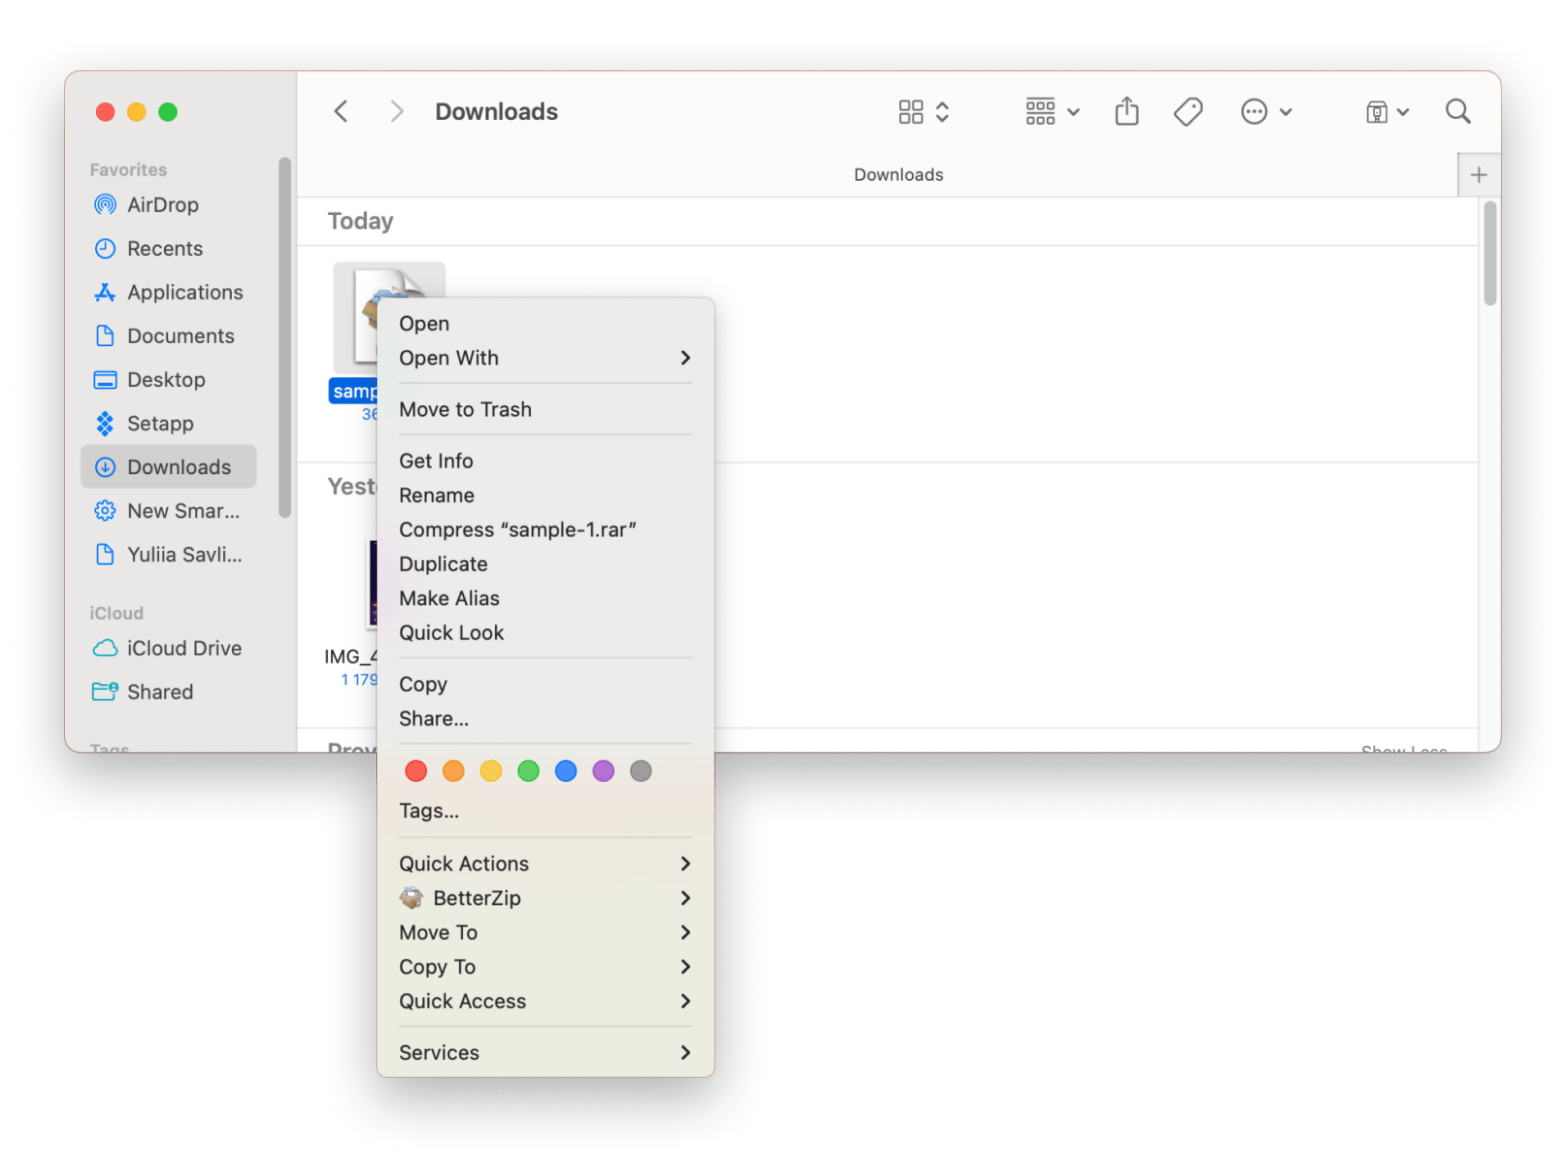Apply the red color tag
Screen dimensions: 1560x1170
tap(416, 771)
